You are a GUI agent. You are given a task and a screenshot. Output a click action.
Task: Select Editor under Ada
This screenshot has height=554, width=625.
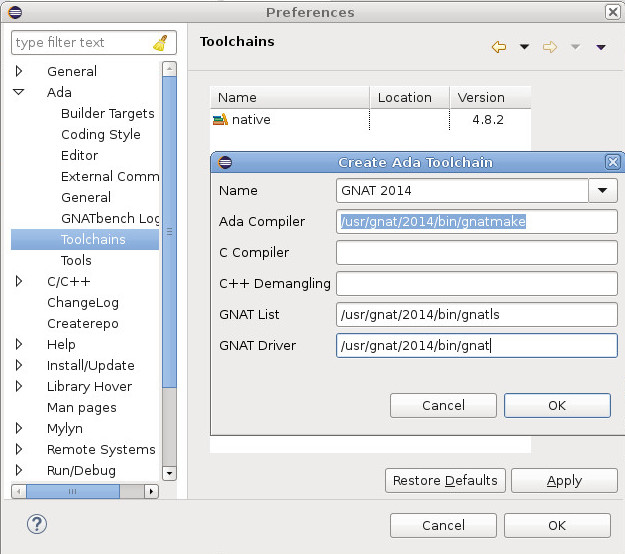[79, 155]
